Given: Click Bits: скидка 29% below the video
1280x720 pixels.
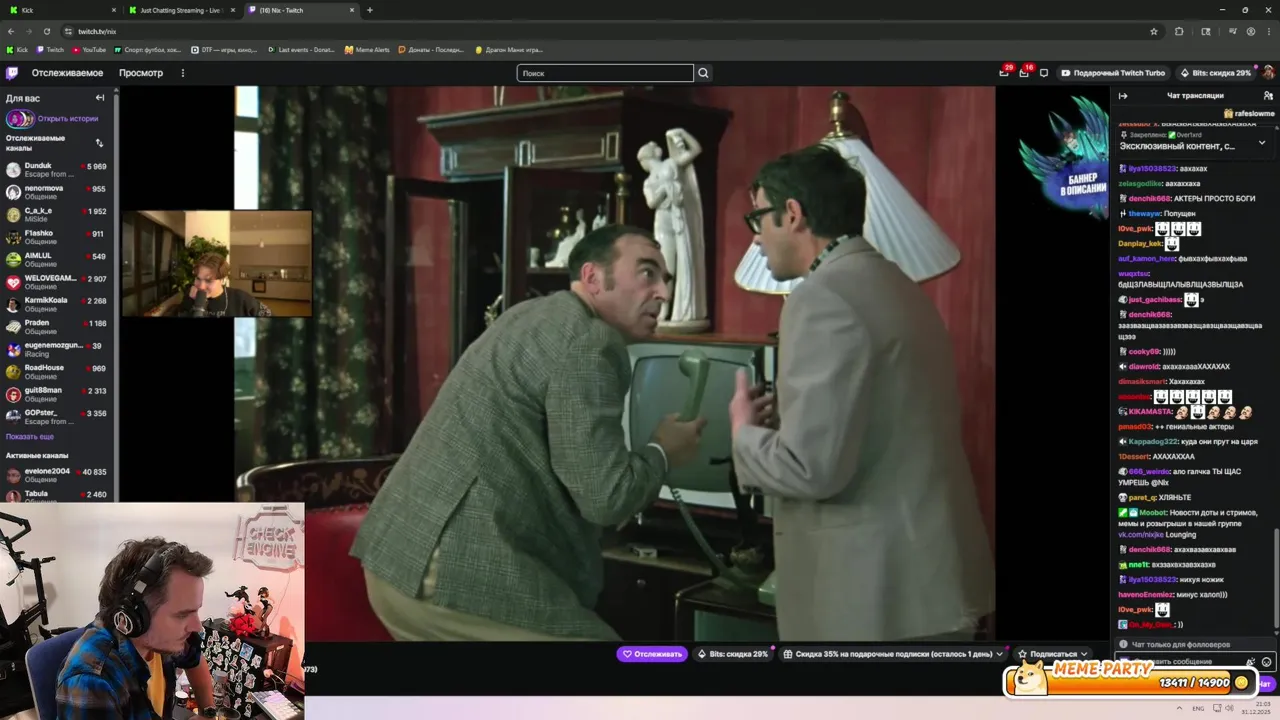Looking at the screenshot, I should (733, 654).
